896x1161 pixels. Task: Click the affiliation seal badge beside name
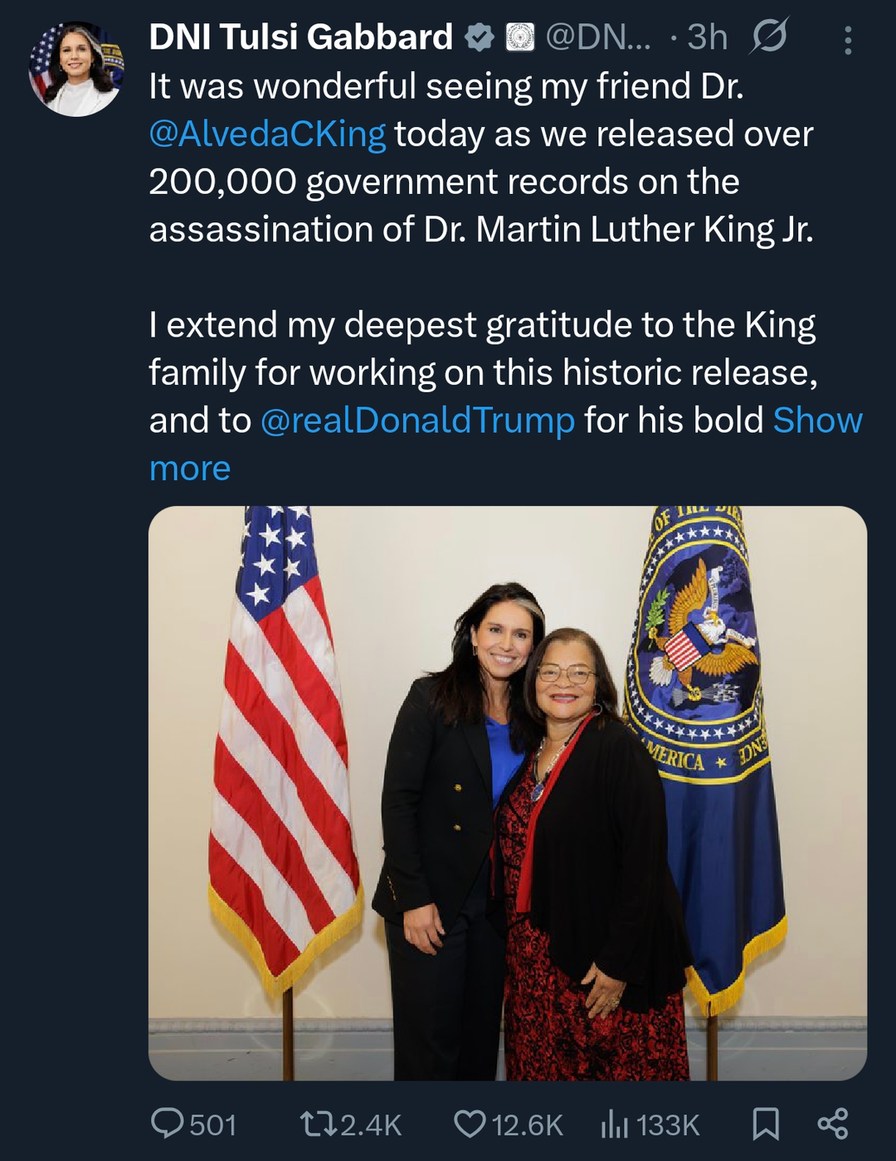pos(519,38)
